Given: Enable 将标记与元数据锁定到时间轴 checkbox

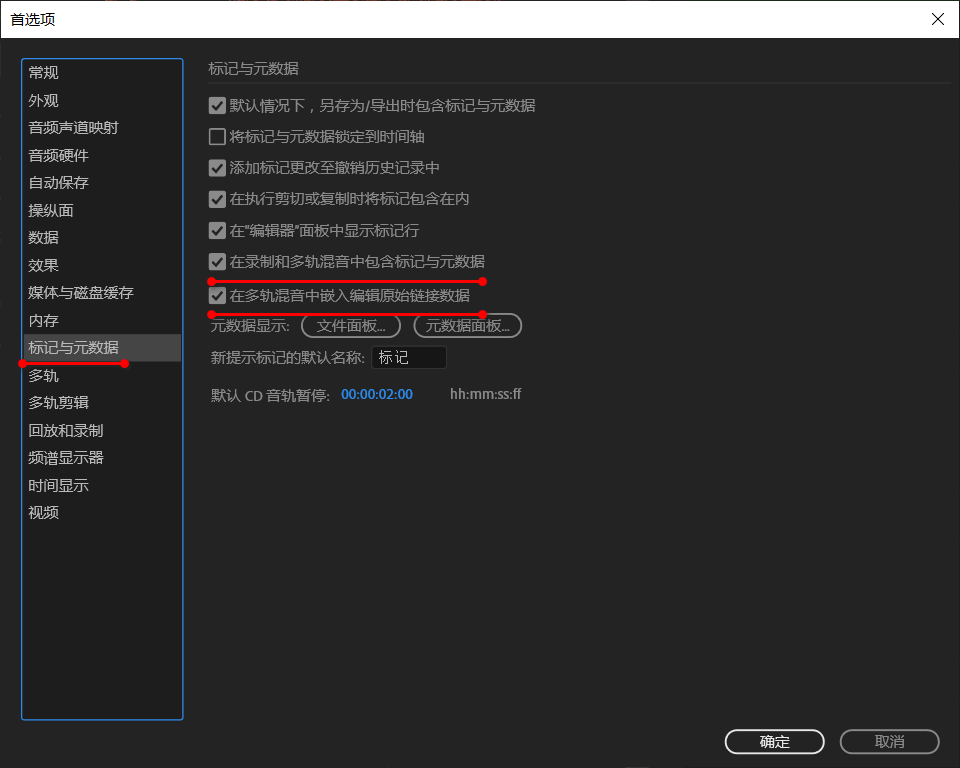Looking at the screenshot, I should (217, 137).
